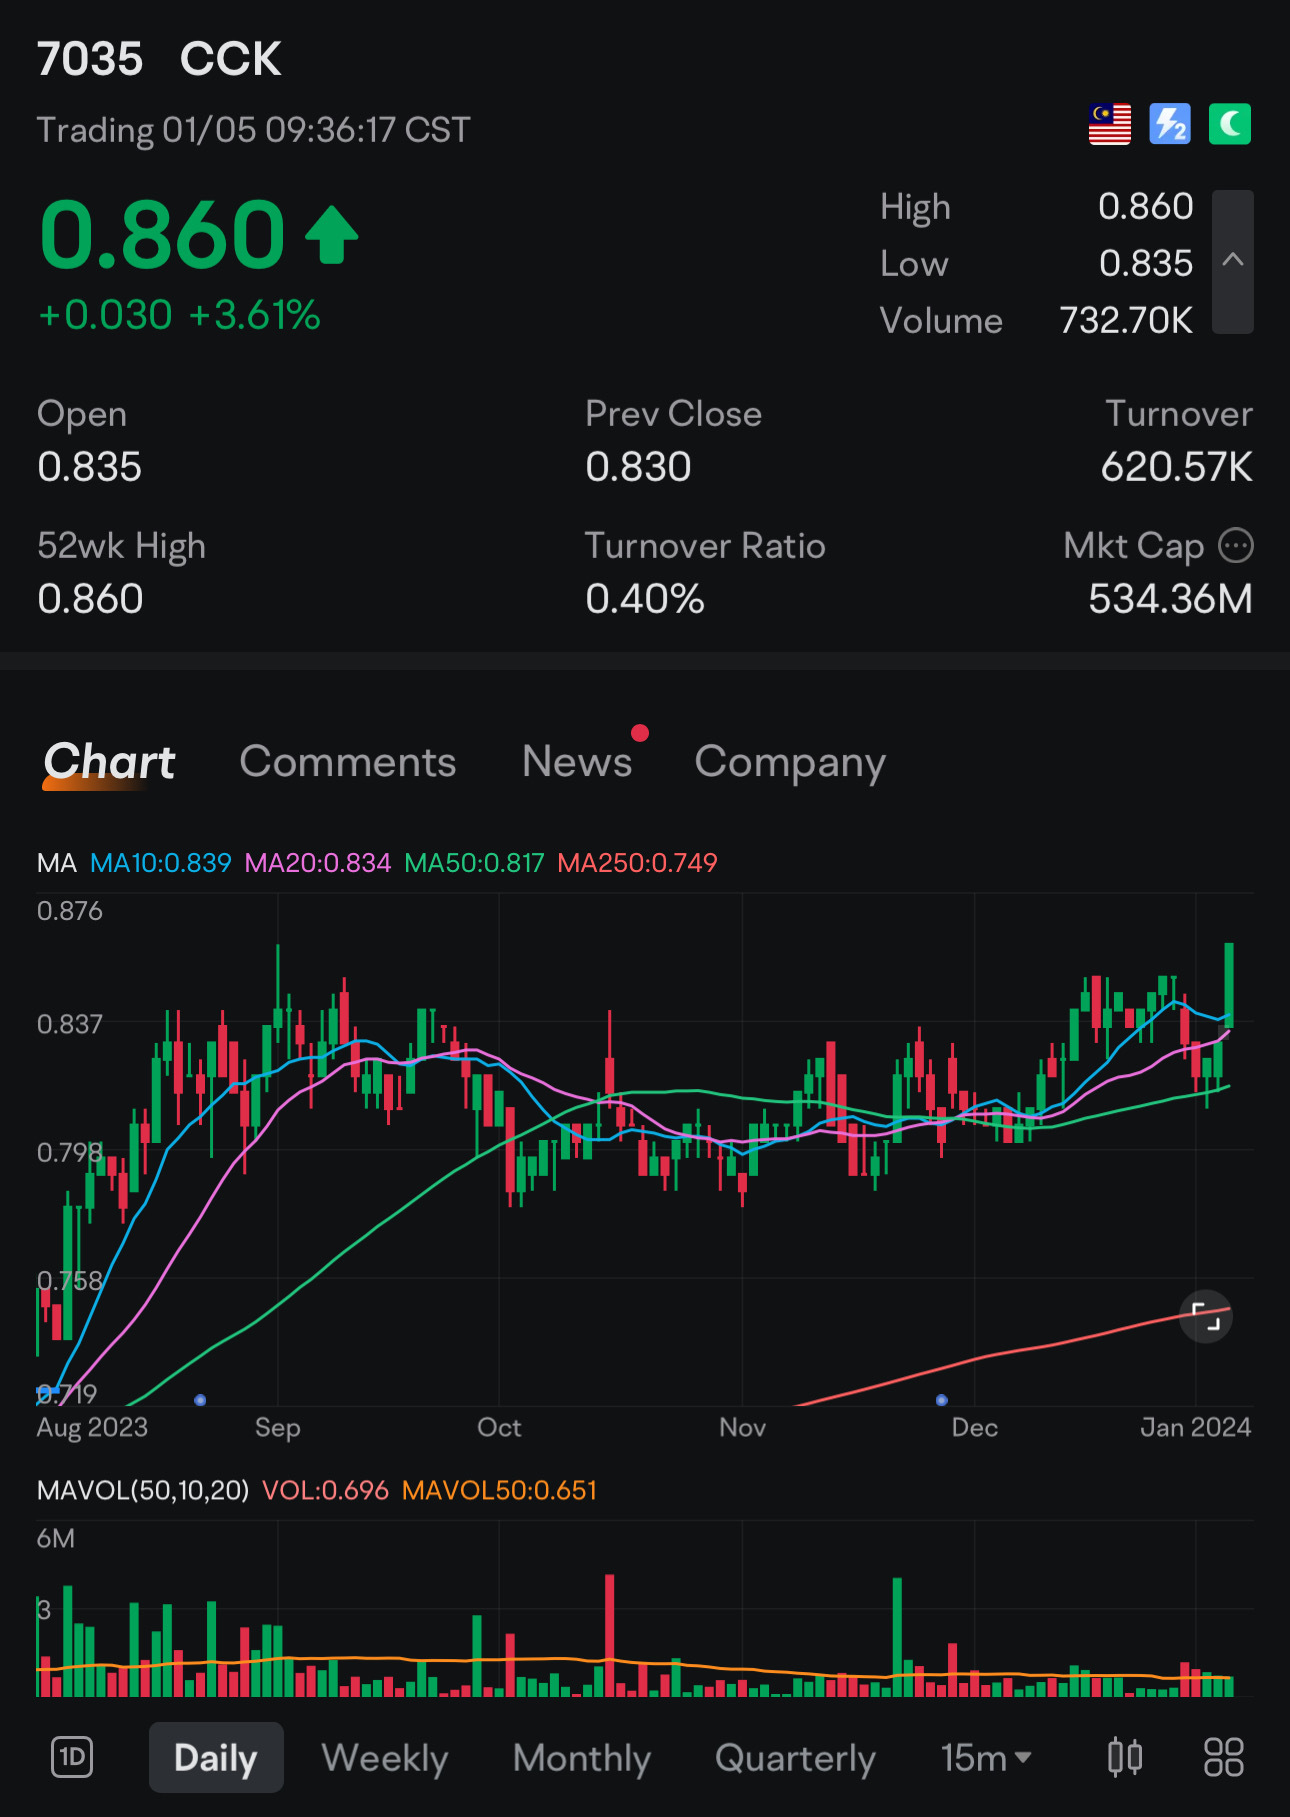Collapse the quote details chevron
The image size is (1290, 1817).
1232,261
